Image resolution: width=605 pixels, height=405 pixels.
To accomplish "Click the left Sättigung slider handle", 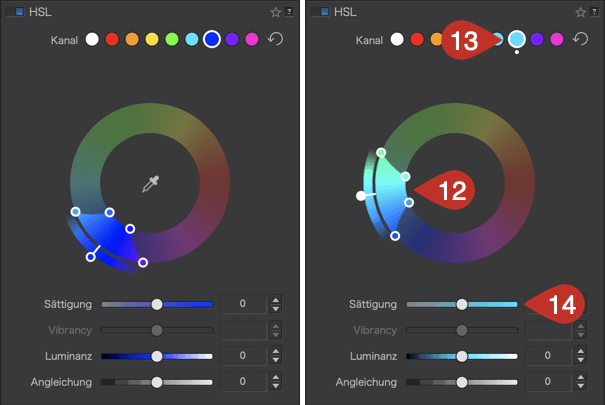I will point(157,304).
